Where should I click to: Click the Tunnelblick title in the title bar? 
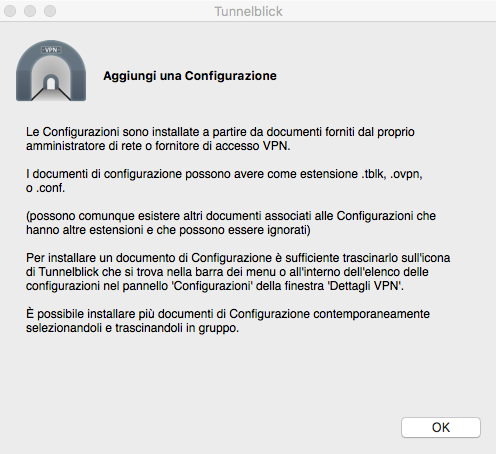coord(248,11)
